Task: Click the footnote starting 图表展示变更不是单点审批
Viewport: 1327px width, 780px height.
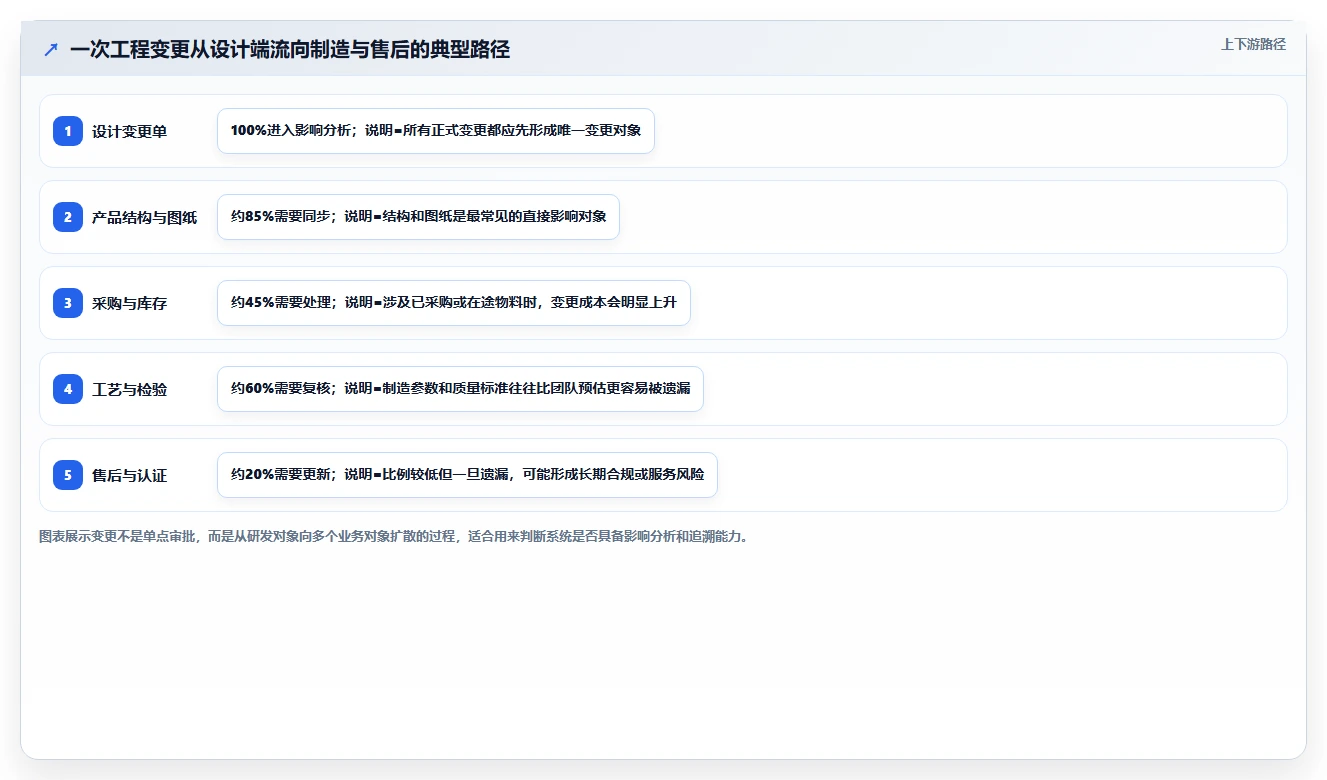Action: (x=394, y=537)
